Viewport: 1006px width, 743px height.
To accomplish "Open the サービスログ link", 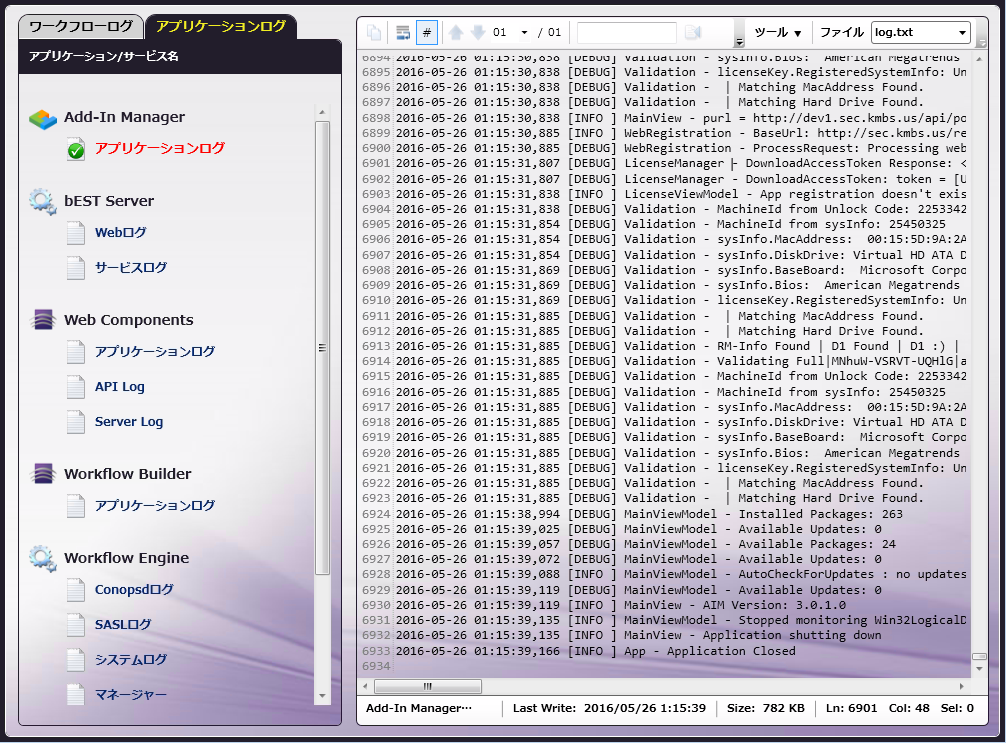I will [131, 268].
